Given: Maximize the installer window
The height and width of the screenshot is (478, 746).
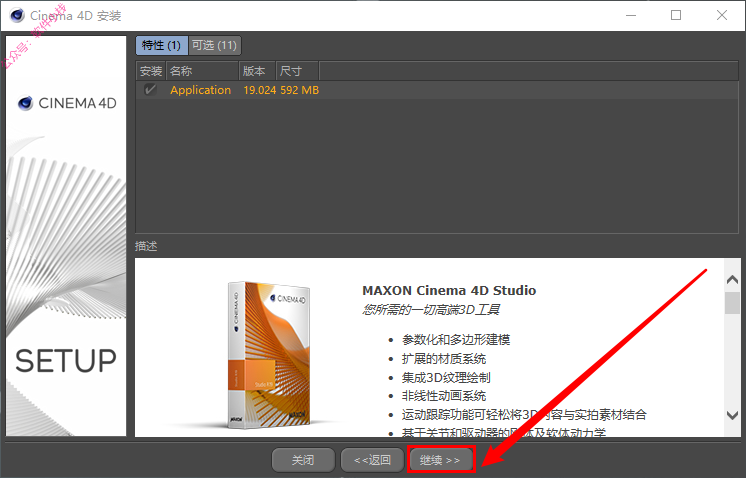Looking at the screenshot, I should coord(676,15).
